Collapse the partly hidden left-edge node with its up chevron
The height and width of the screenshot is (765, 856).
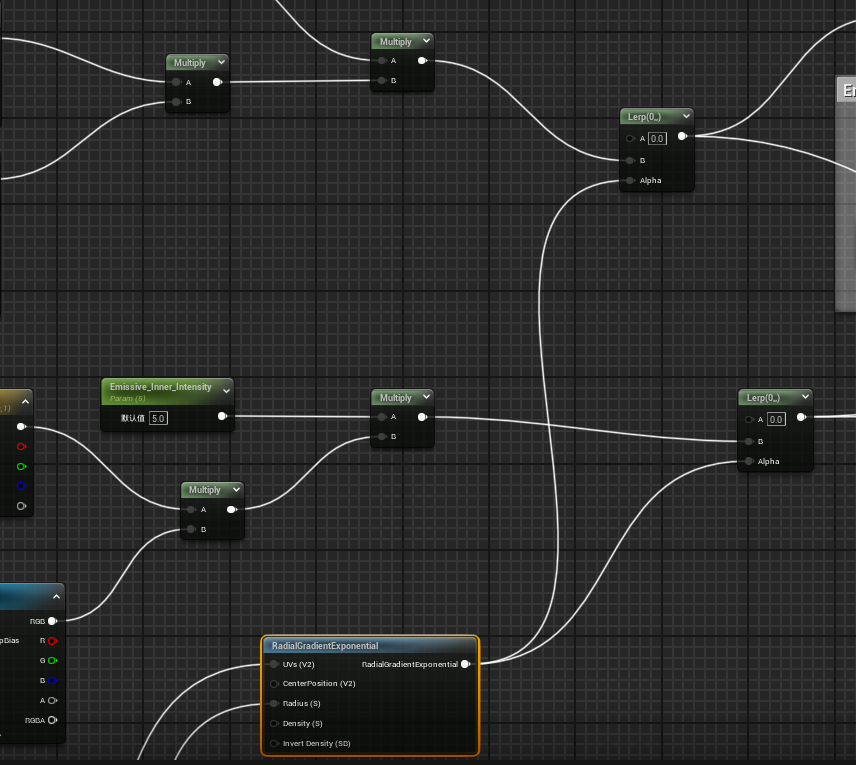coord(25,401)
